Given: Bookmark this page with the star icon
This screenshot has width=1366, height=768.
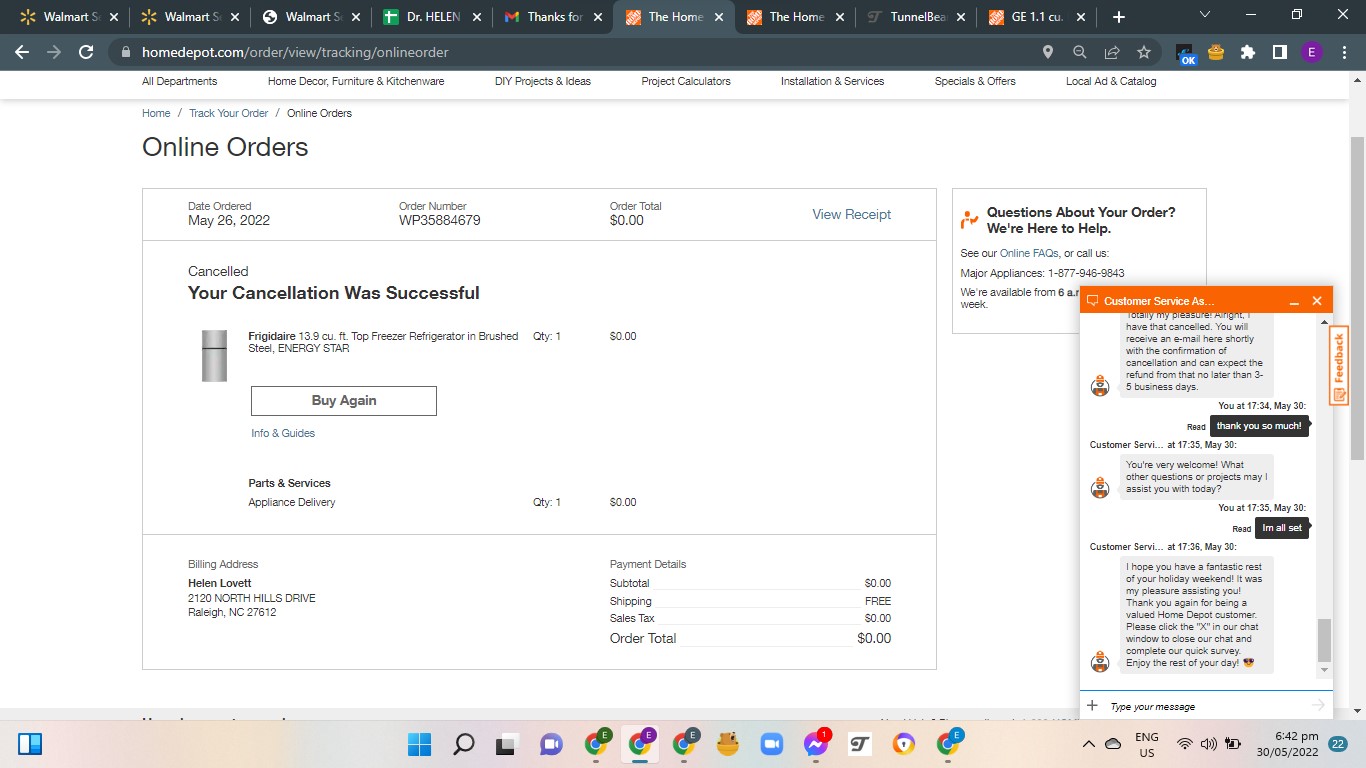Looking at the screenshot, I should click(x=1144, y=52).
